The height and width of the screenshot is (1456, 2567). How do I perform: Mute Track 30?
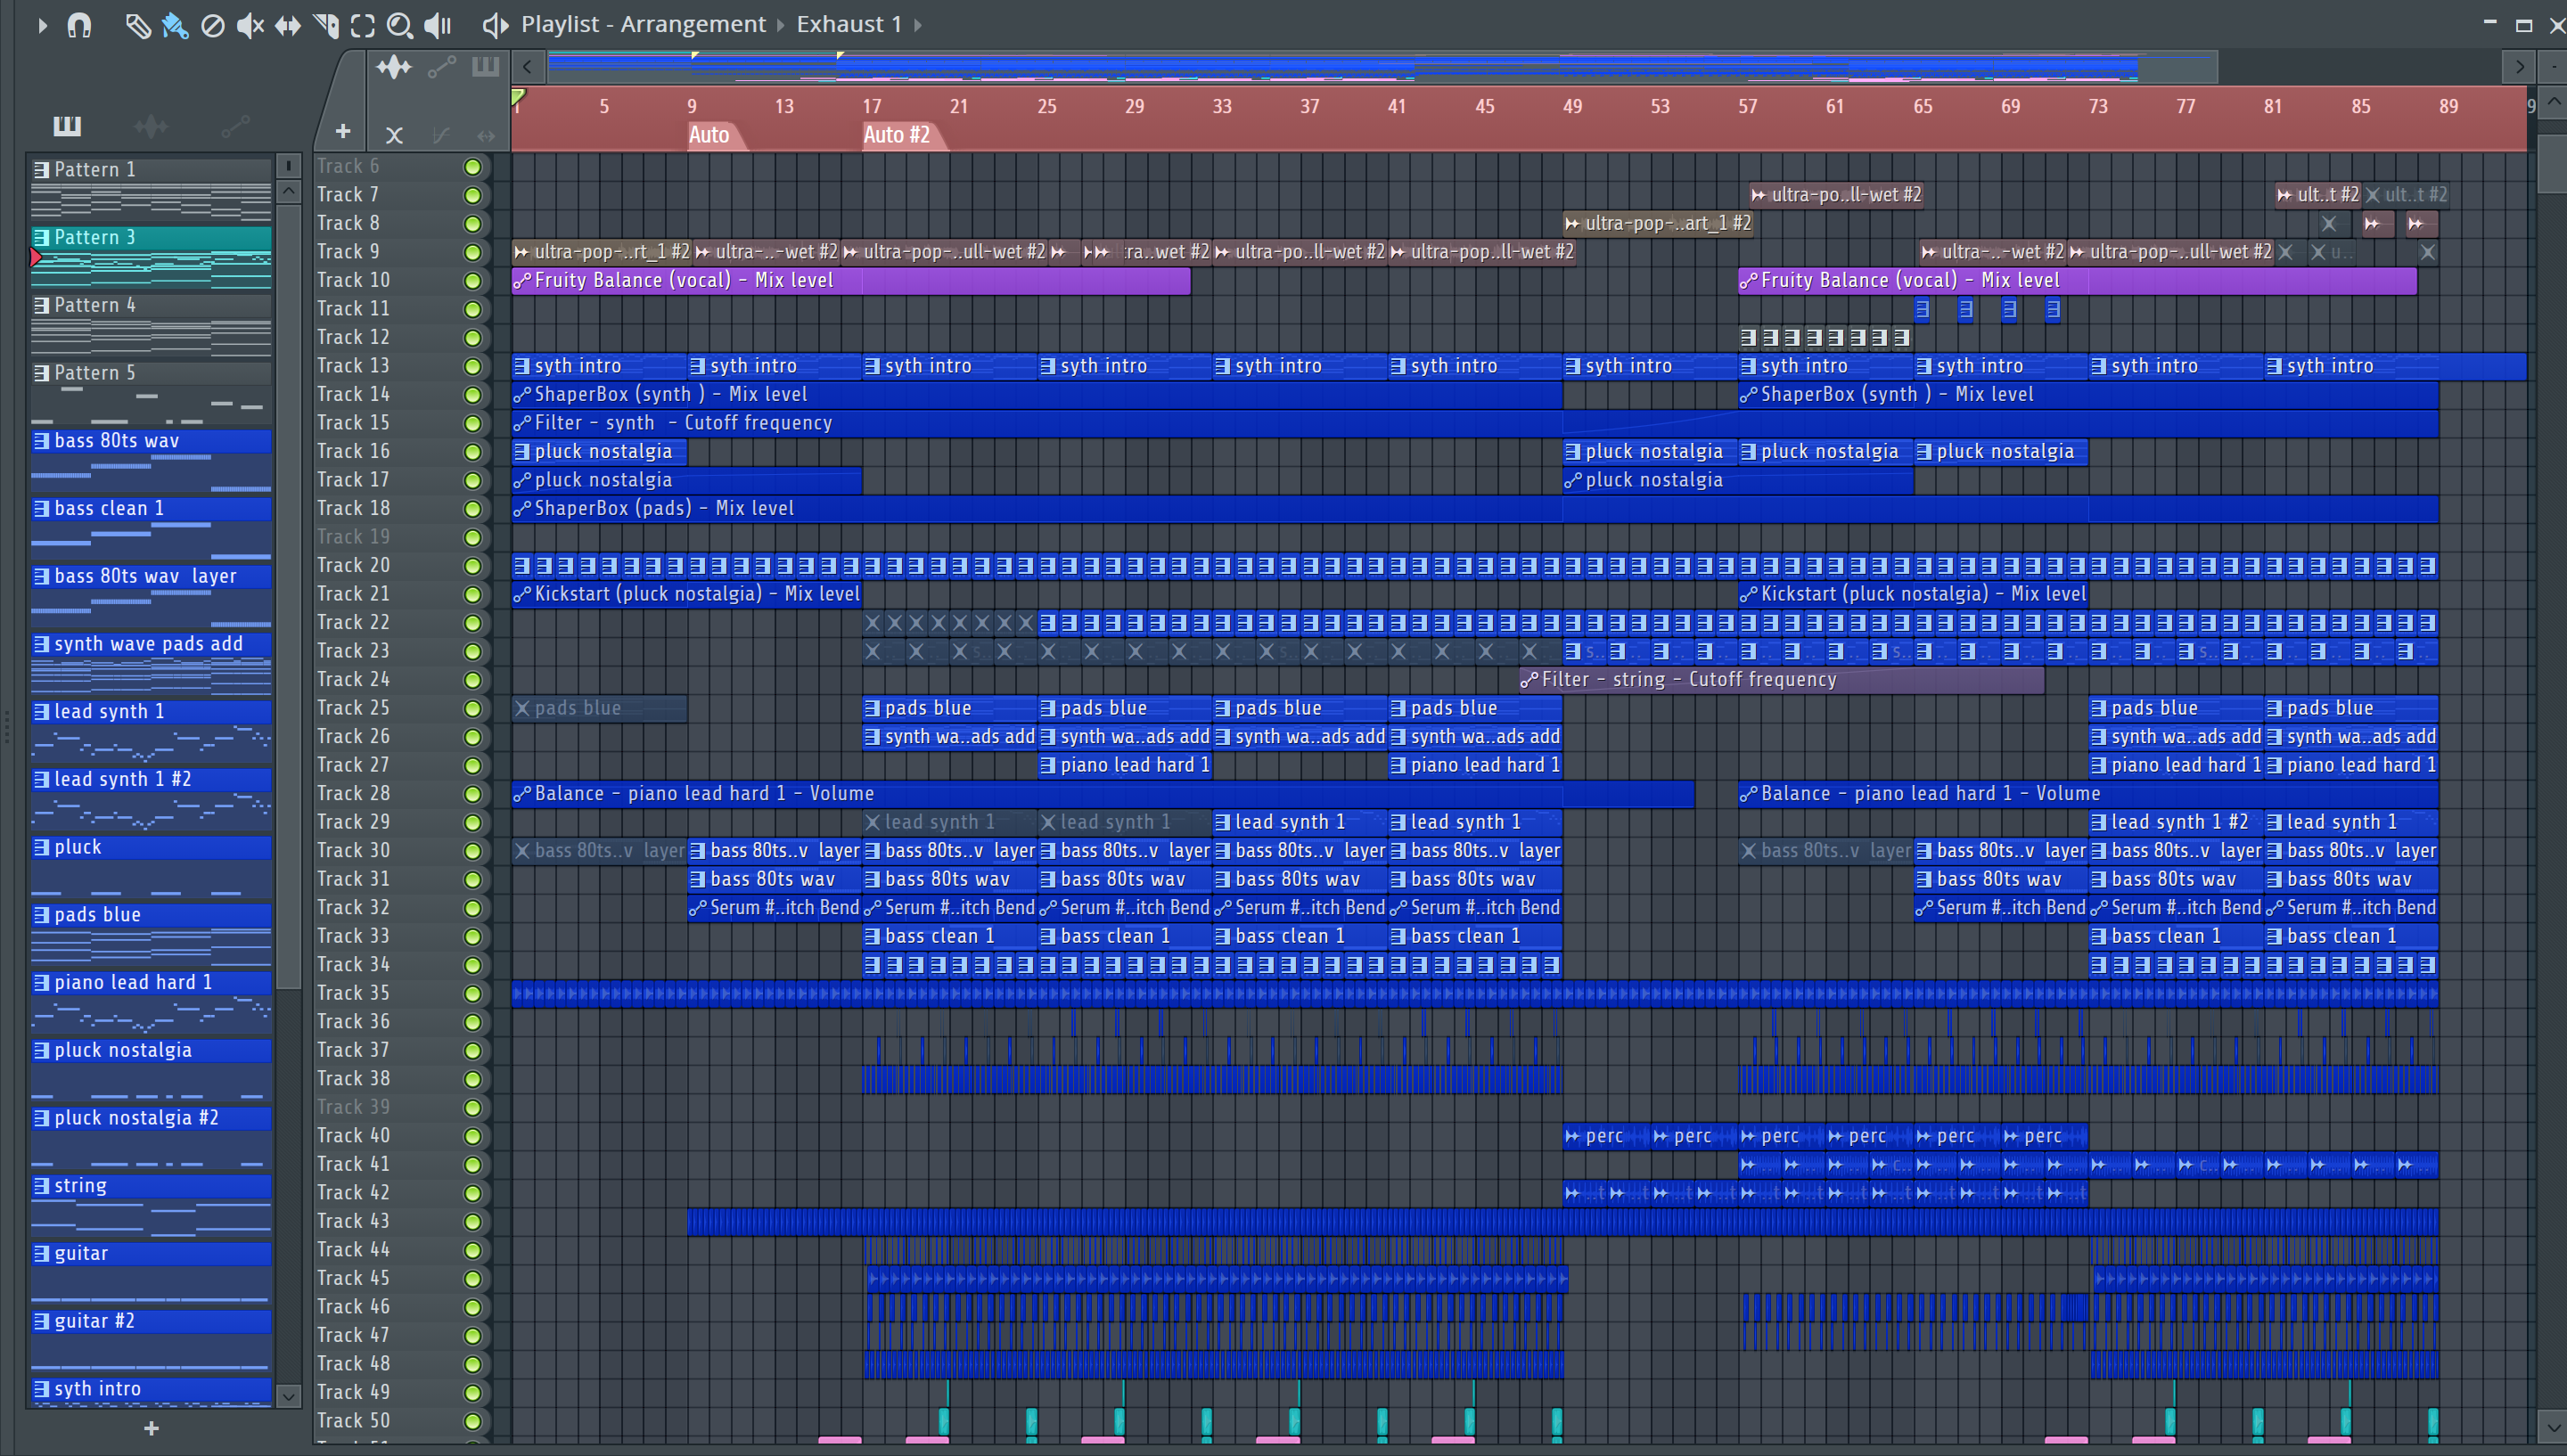pyautogui.click(x=473, y=851)
